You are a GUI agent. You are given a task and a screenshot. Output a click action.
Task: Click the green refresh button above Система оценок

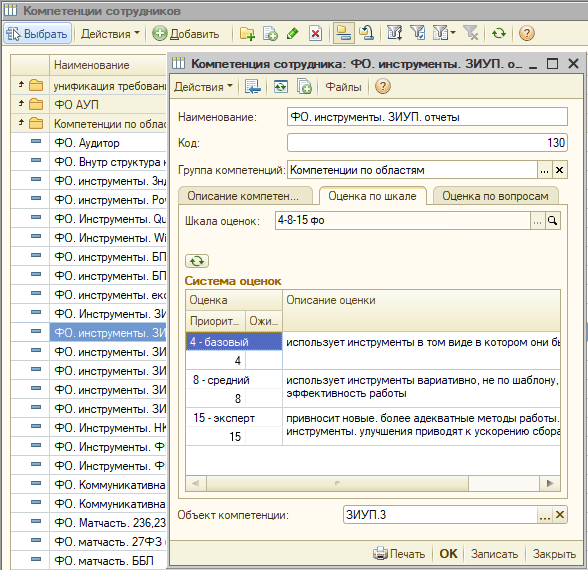[197, 261]
